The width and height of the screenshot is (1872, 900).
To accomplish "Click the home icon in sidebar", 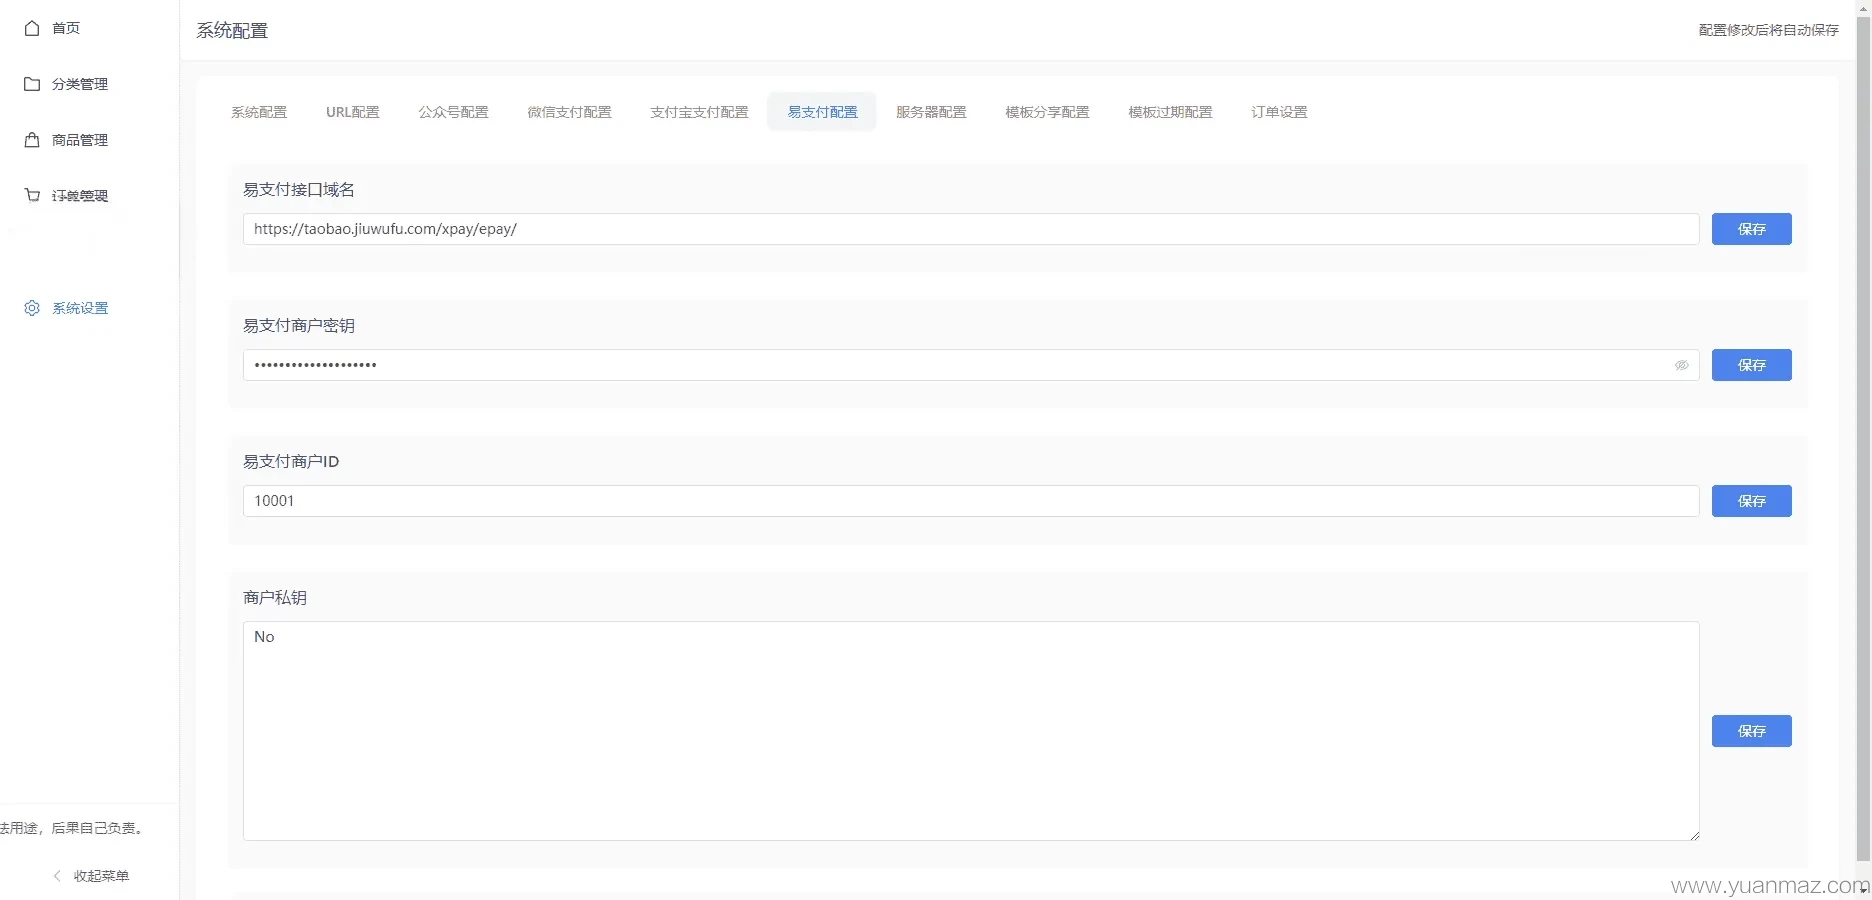I will (32, 28).
